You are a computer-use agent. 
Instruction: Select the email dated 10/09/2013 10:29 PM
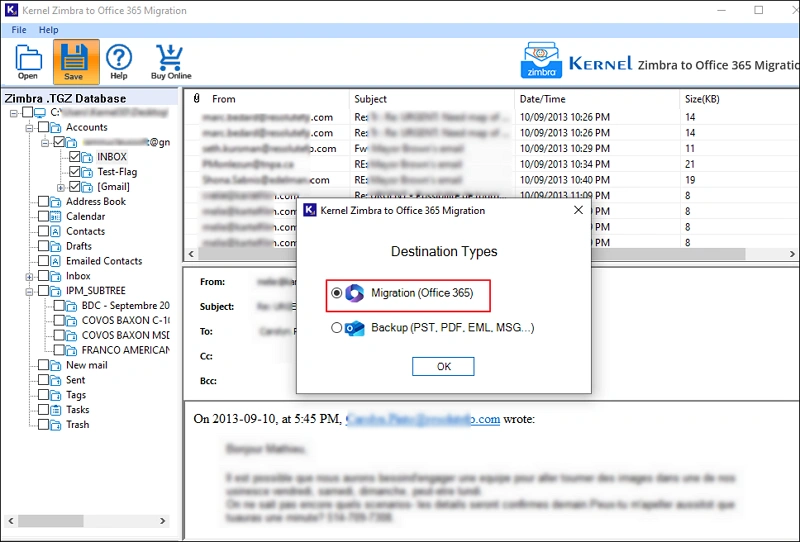tap(491, 149)
